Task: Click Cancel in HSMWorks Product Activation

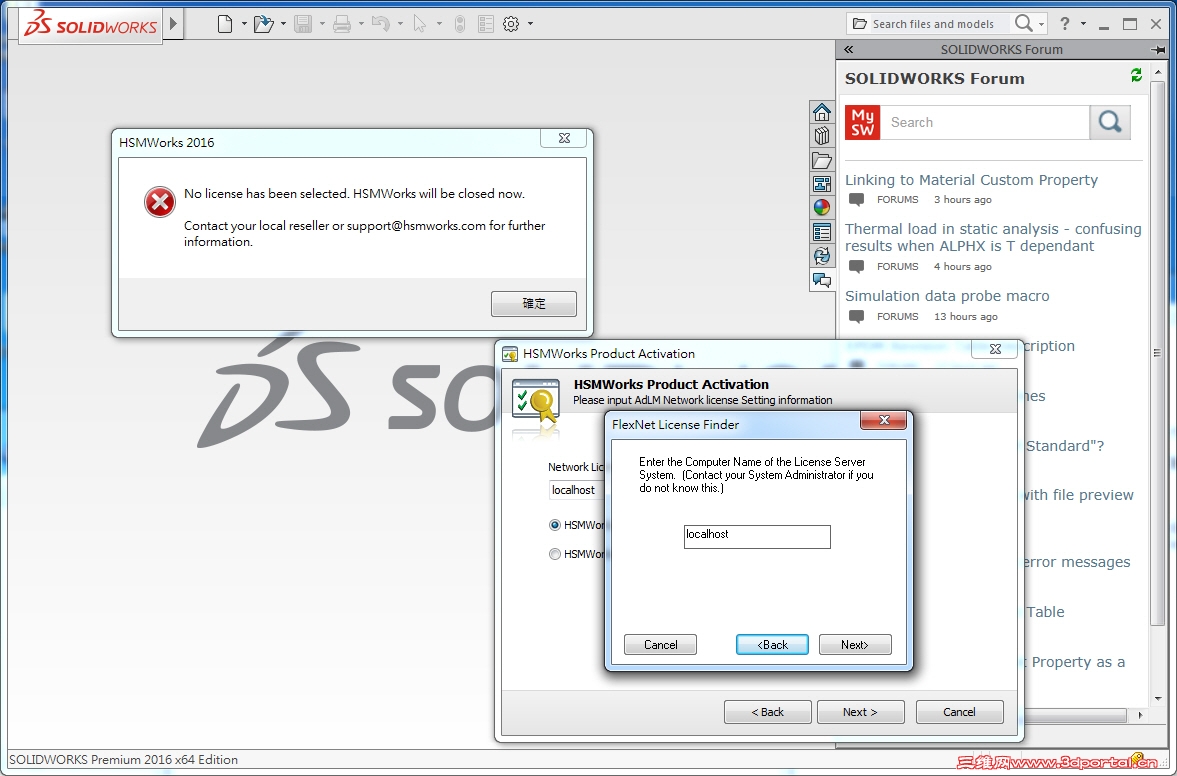Action: click(x=959, y=712)
